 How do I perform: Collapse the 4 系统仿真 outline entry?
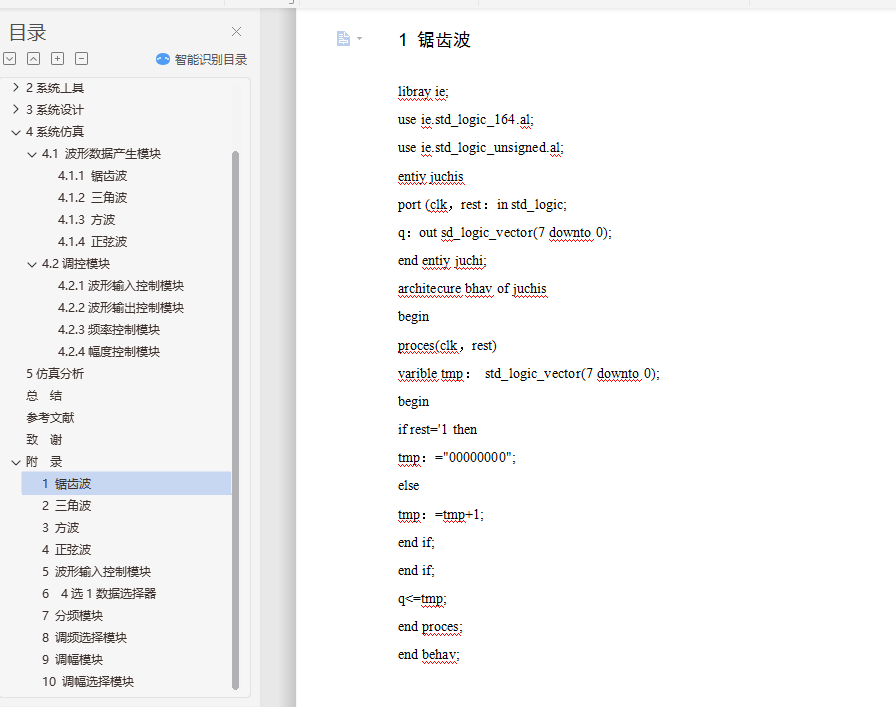tap(16, 132)
